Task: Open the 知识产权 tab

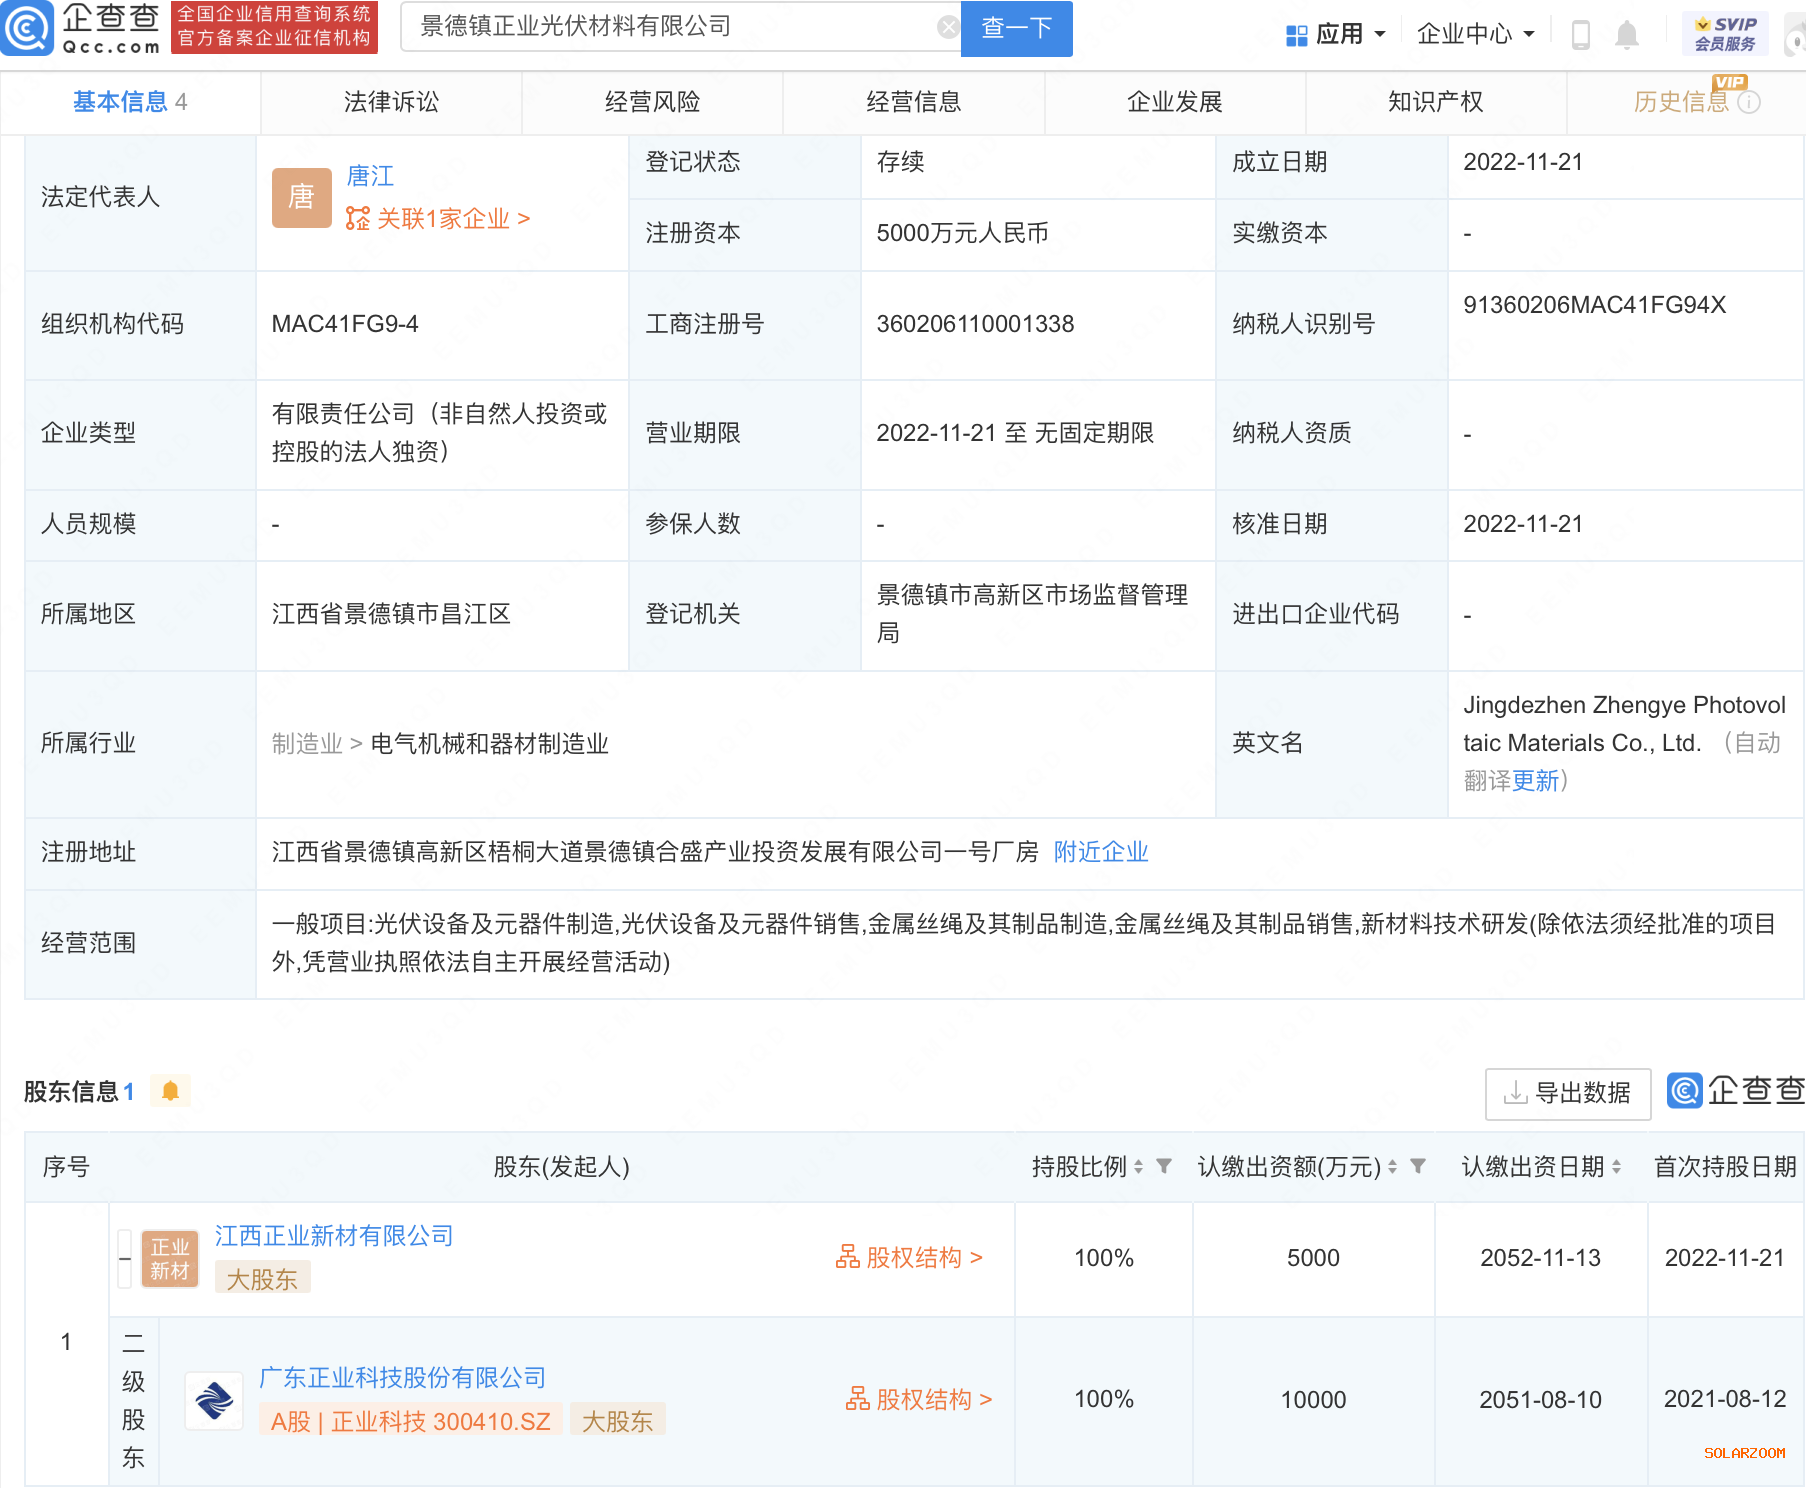Action: coord(1435,102)
